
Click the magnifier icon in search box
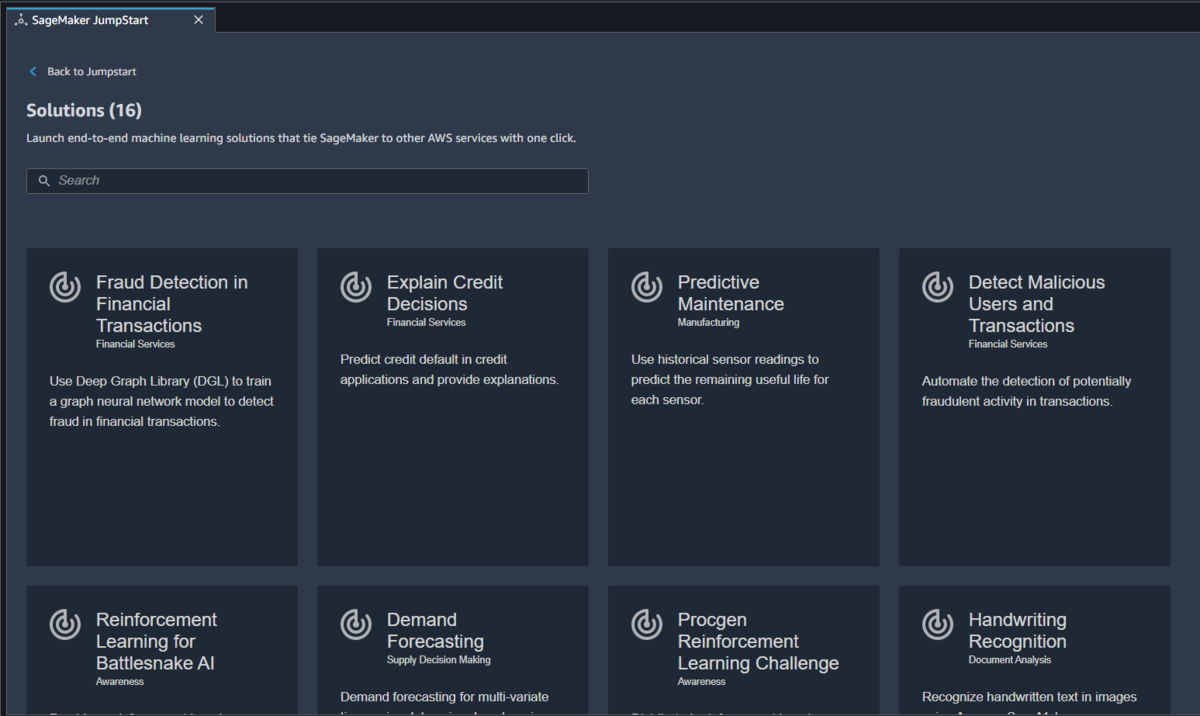(44, 181)
